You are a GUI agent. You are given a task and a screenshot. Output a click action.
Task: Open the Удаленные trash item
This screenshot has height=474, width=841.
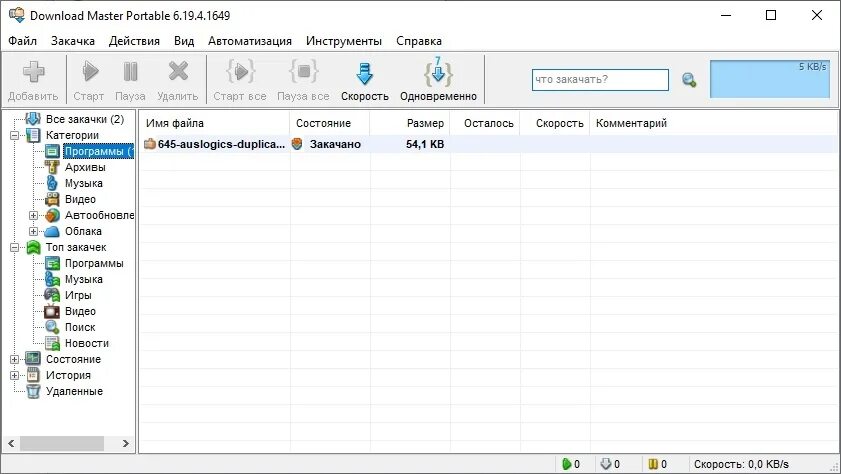(74, 391)
